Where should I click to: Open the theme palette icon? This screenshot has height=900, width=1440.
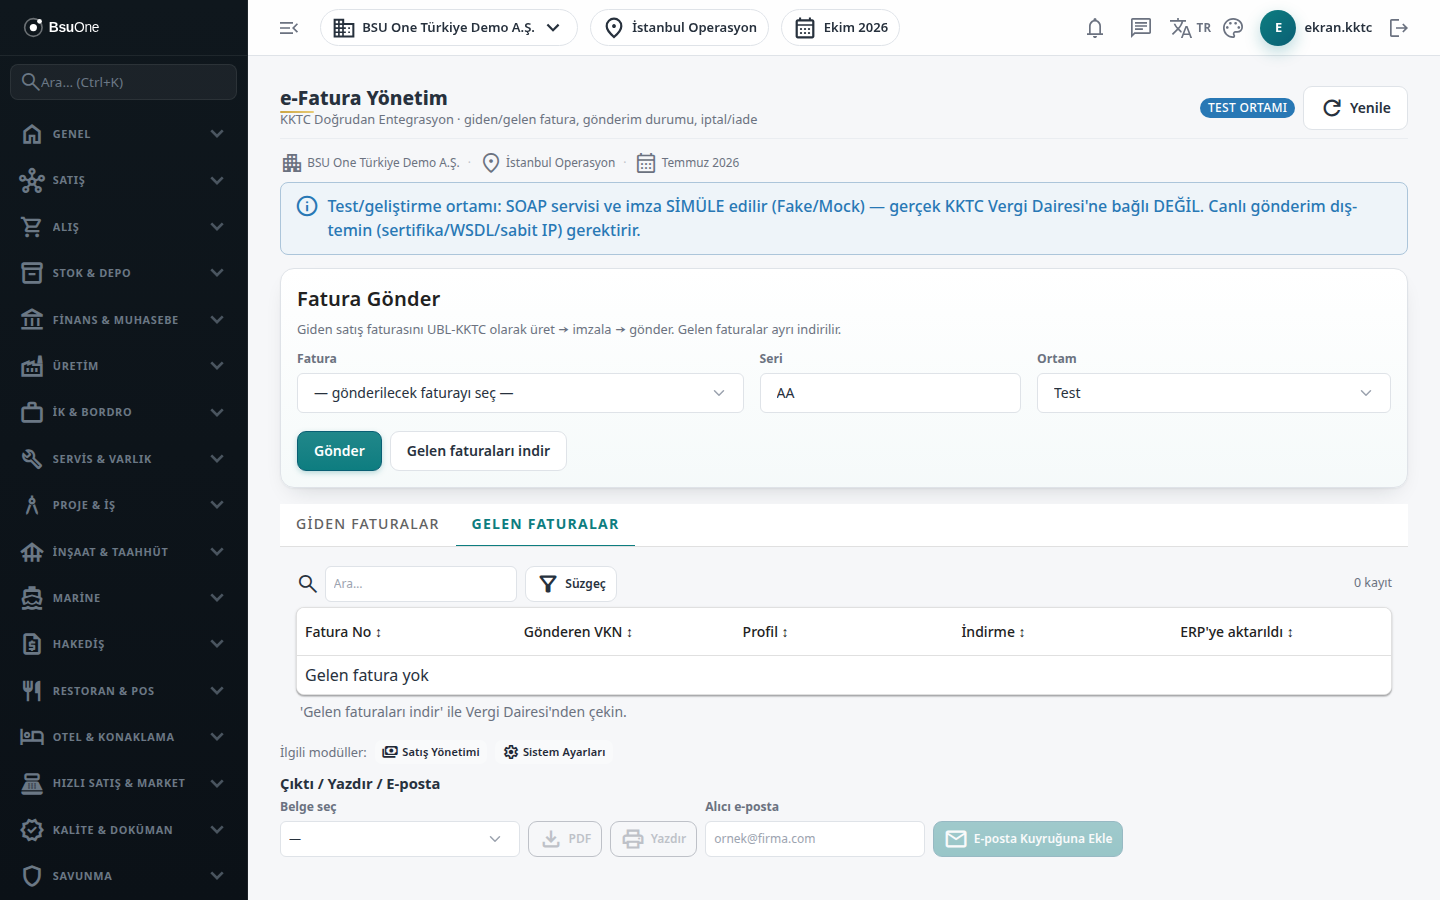point(1233,28)
